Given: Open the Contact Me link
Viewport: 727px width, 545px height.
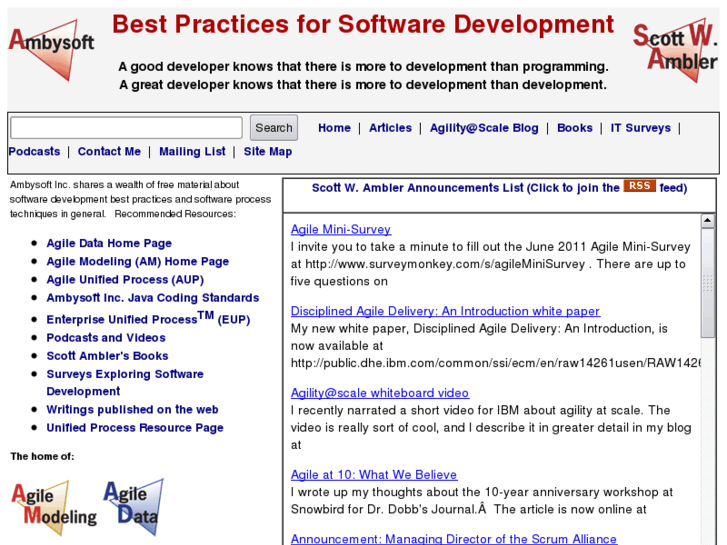Looking at the screenshot, I should tap(109, 152).
